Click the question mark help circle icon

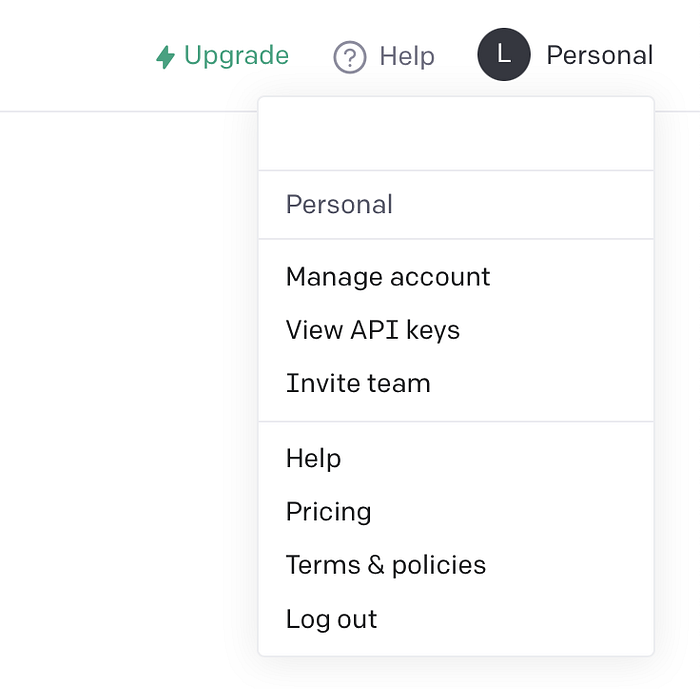tap(350, 57)
